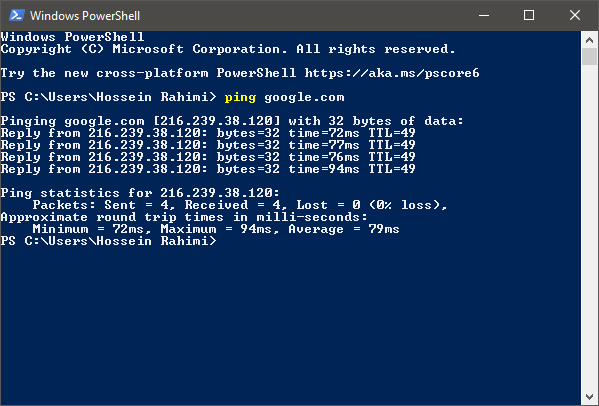Click the reply line showing time=94ms
This screenshot has width=599, height=406.
[208, 169]
